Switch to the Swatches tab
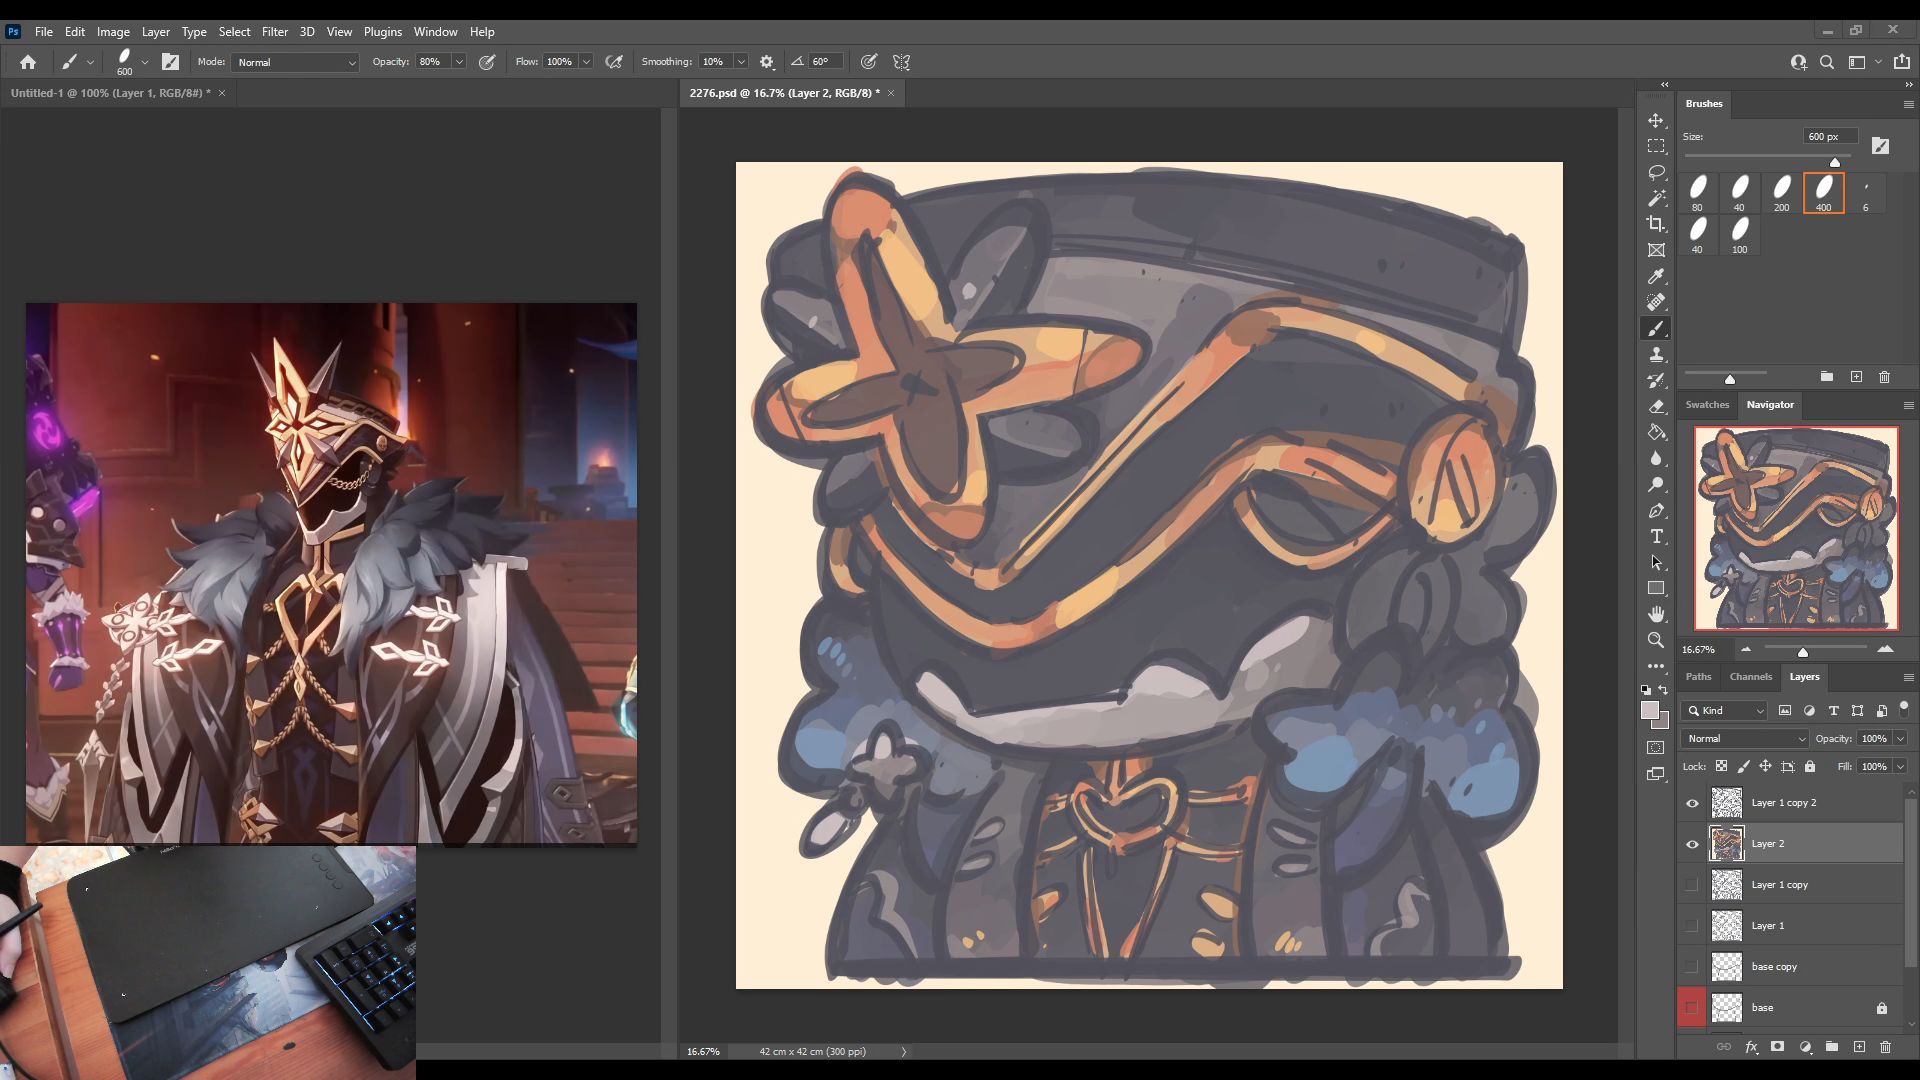The height and width of the screenshot is (1080, 1920). (1707, 405)
